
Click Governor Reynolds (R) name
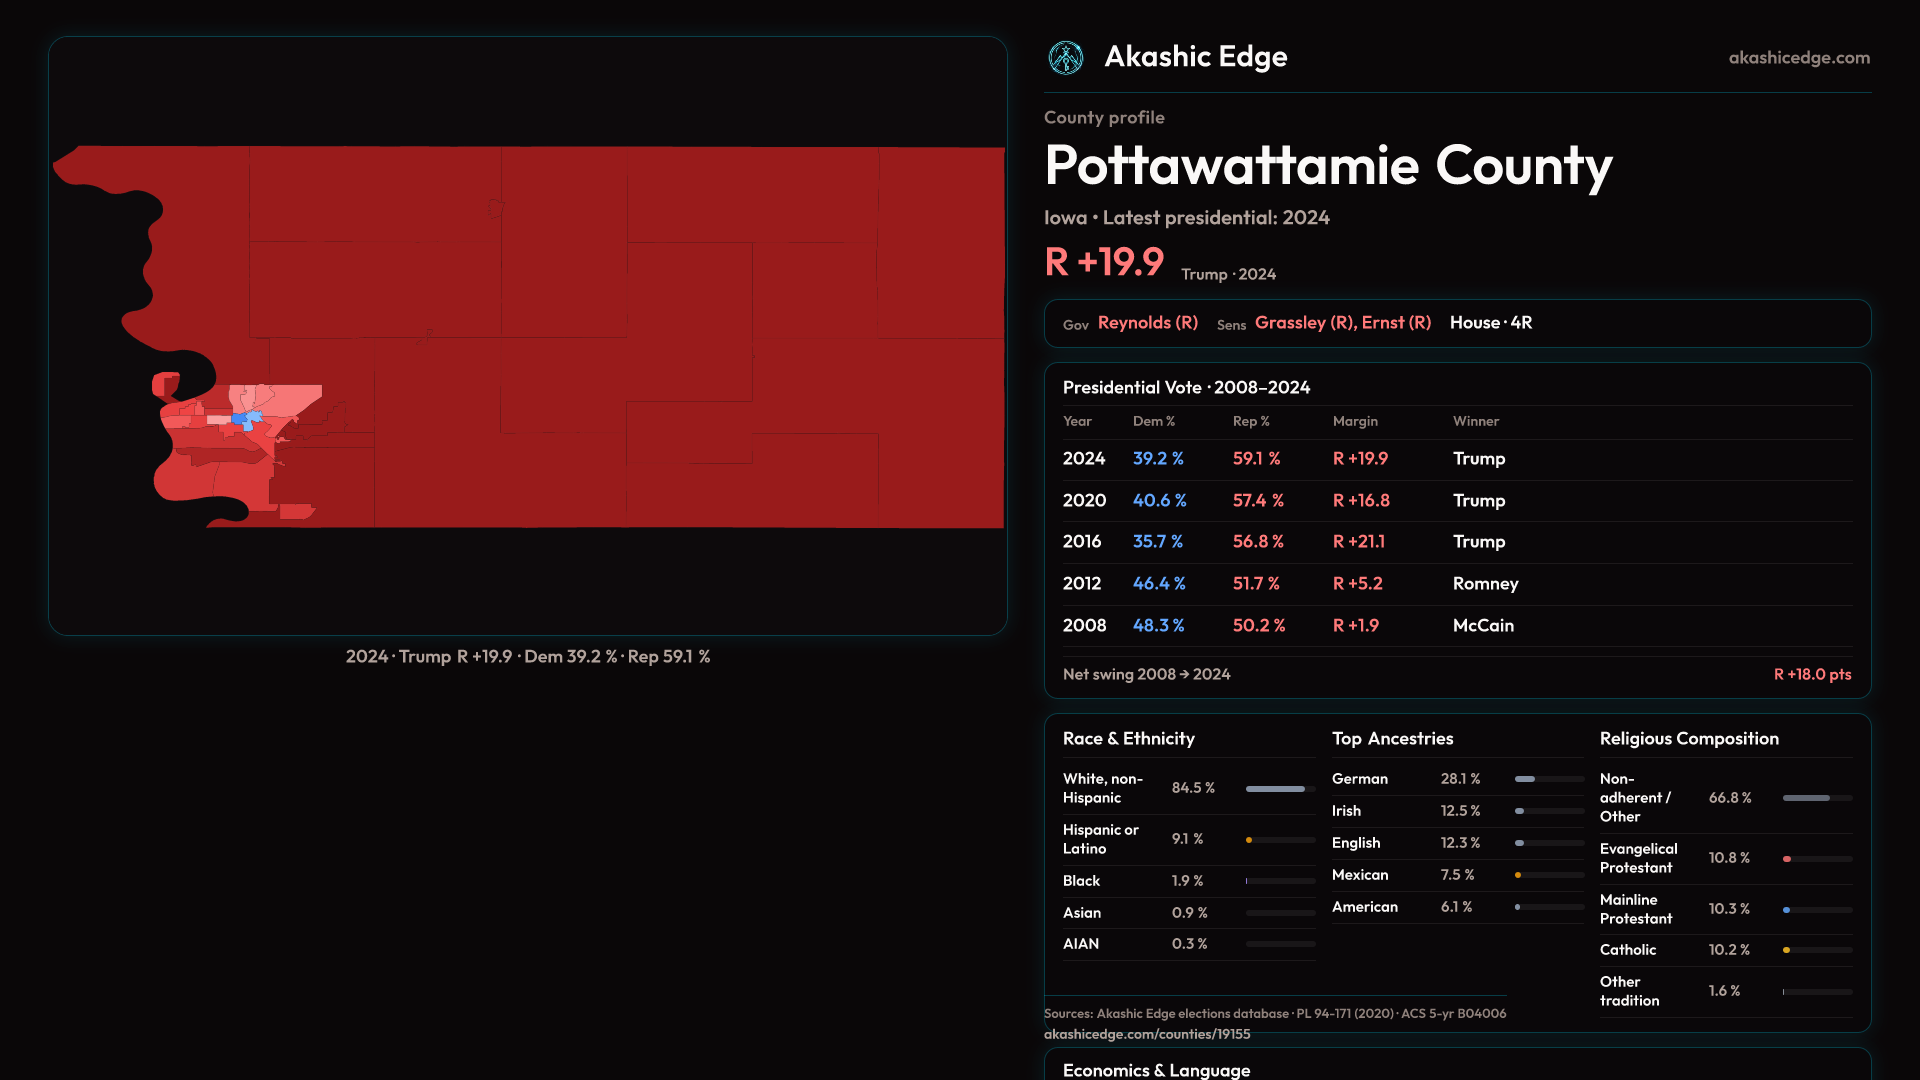1147,323
